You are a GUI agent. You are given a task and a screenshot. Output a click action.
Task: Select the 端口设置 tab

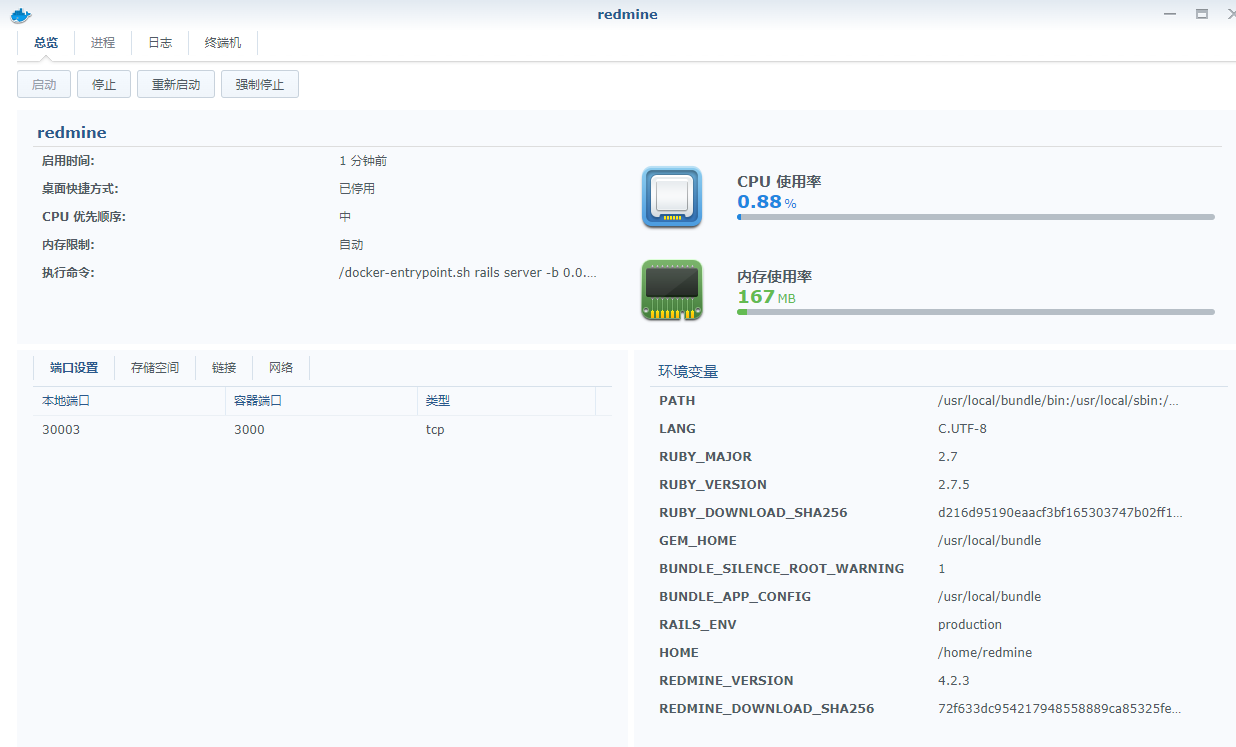pos(74,368)
